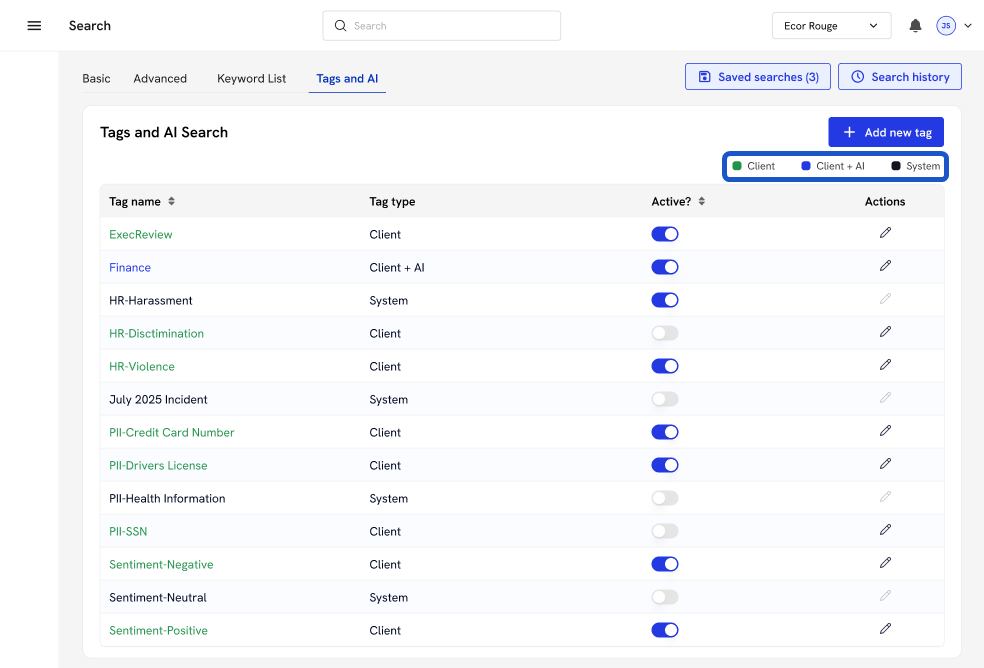Click the notifications bell icon

[x=915, y=26]
